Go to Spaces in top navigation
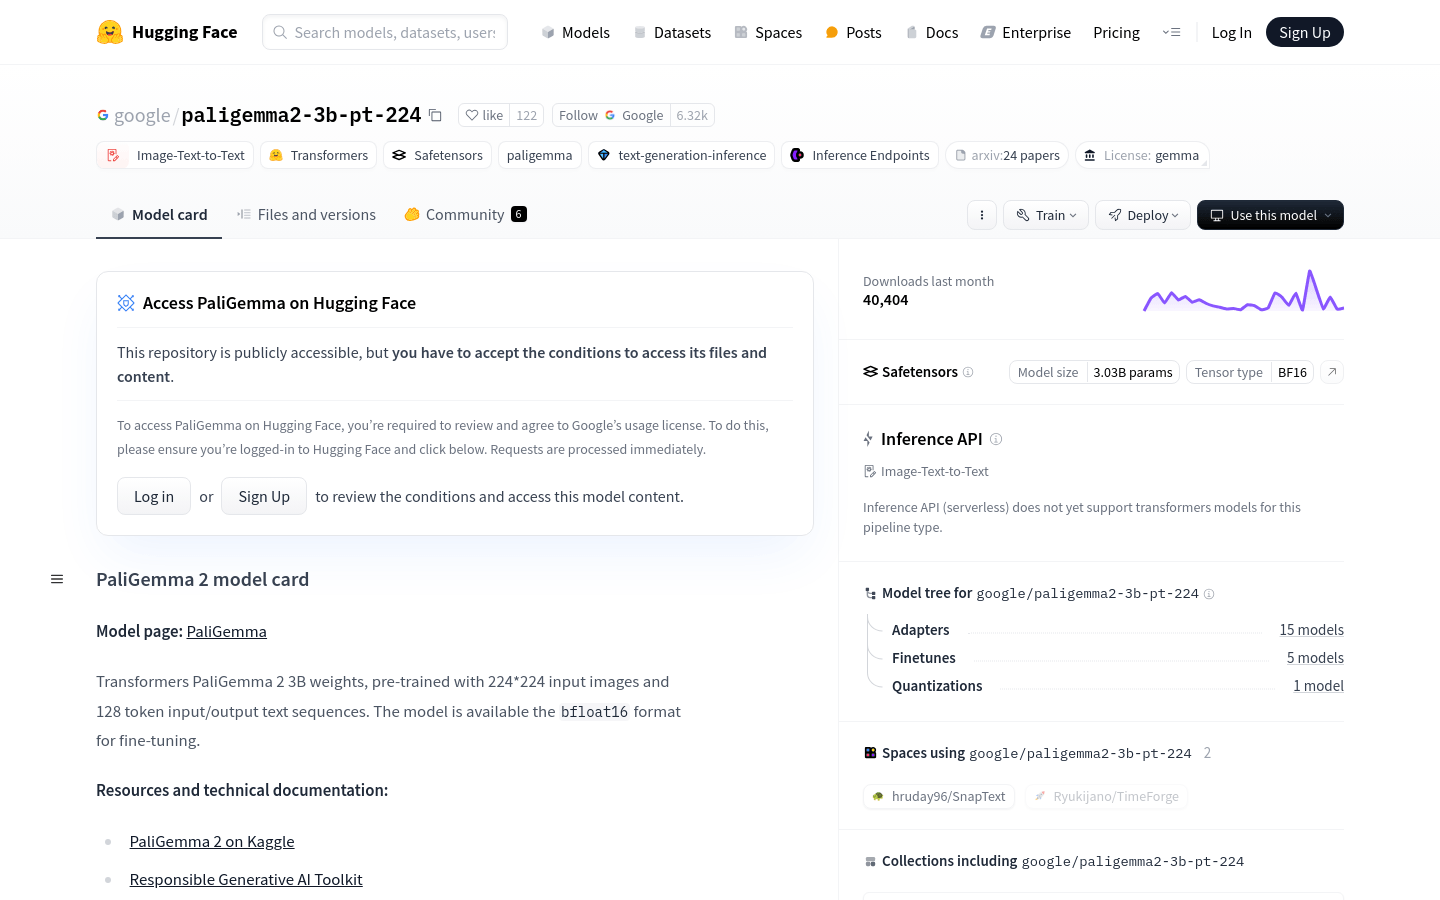The image size is (1440, 900). (768, 32)
